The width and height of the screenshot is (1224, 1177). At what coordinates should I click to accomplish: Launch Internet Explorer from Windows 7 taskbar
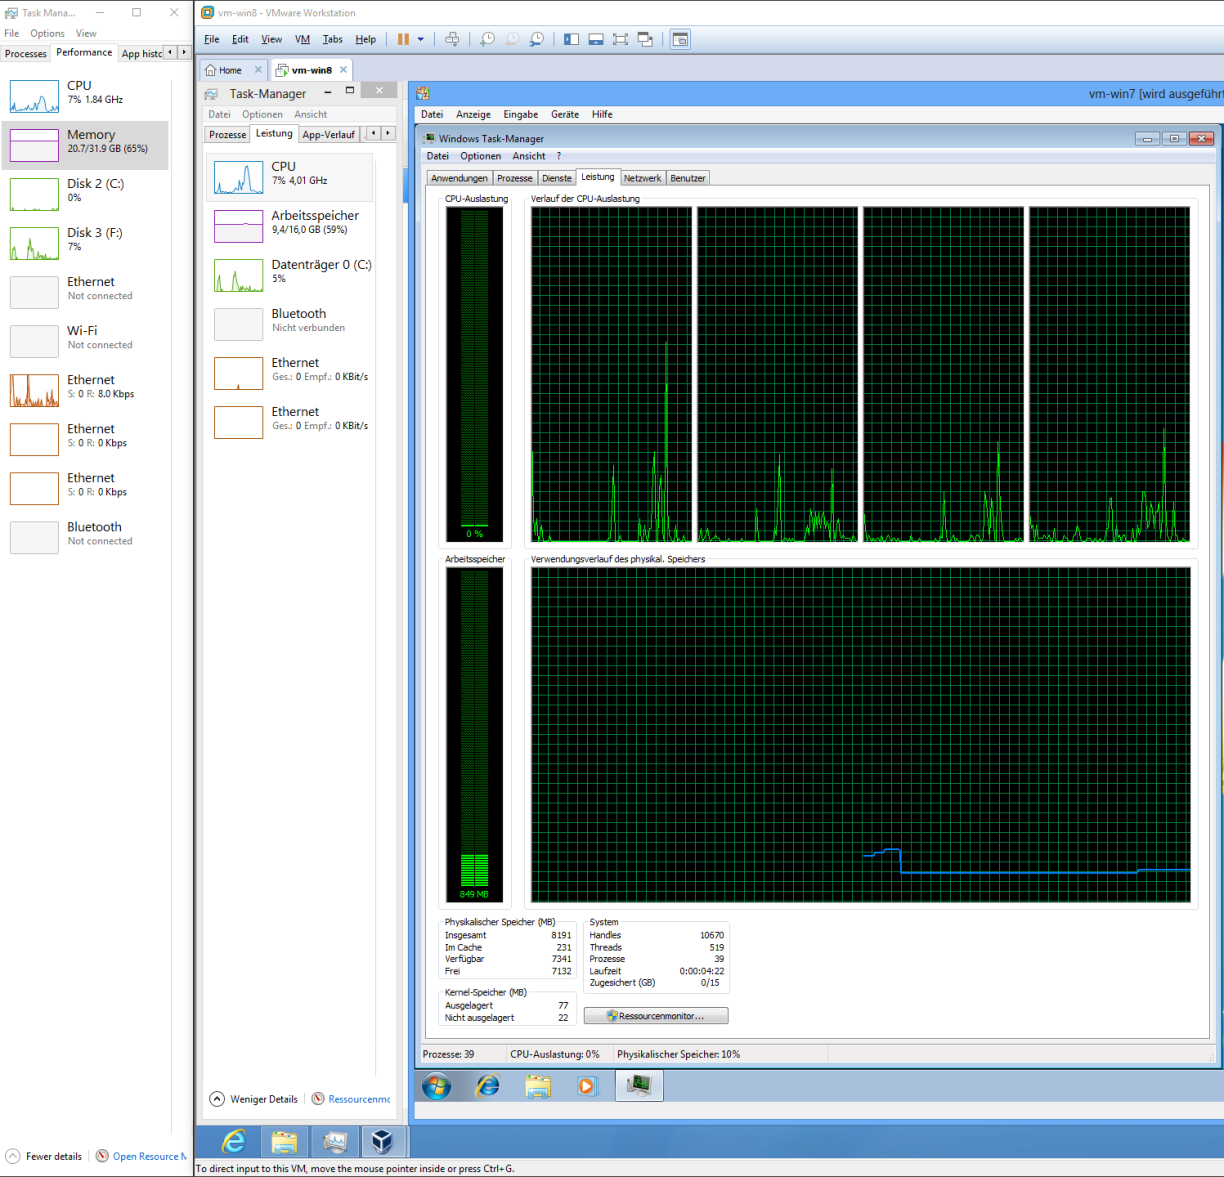[488, 1086]
